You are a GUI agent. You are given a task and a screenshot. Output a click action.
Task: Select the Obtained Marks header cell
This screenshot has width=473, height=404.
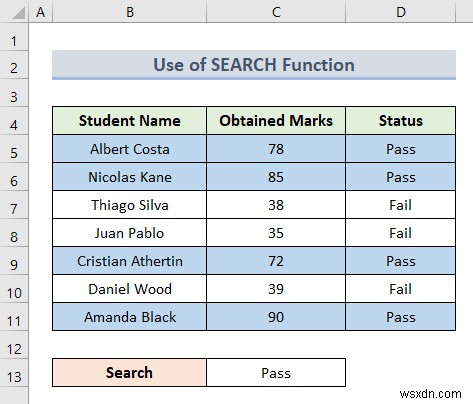pyautogui.click(x=276, y=121)
